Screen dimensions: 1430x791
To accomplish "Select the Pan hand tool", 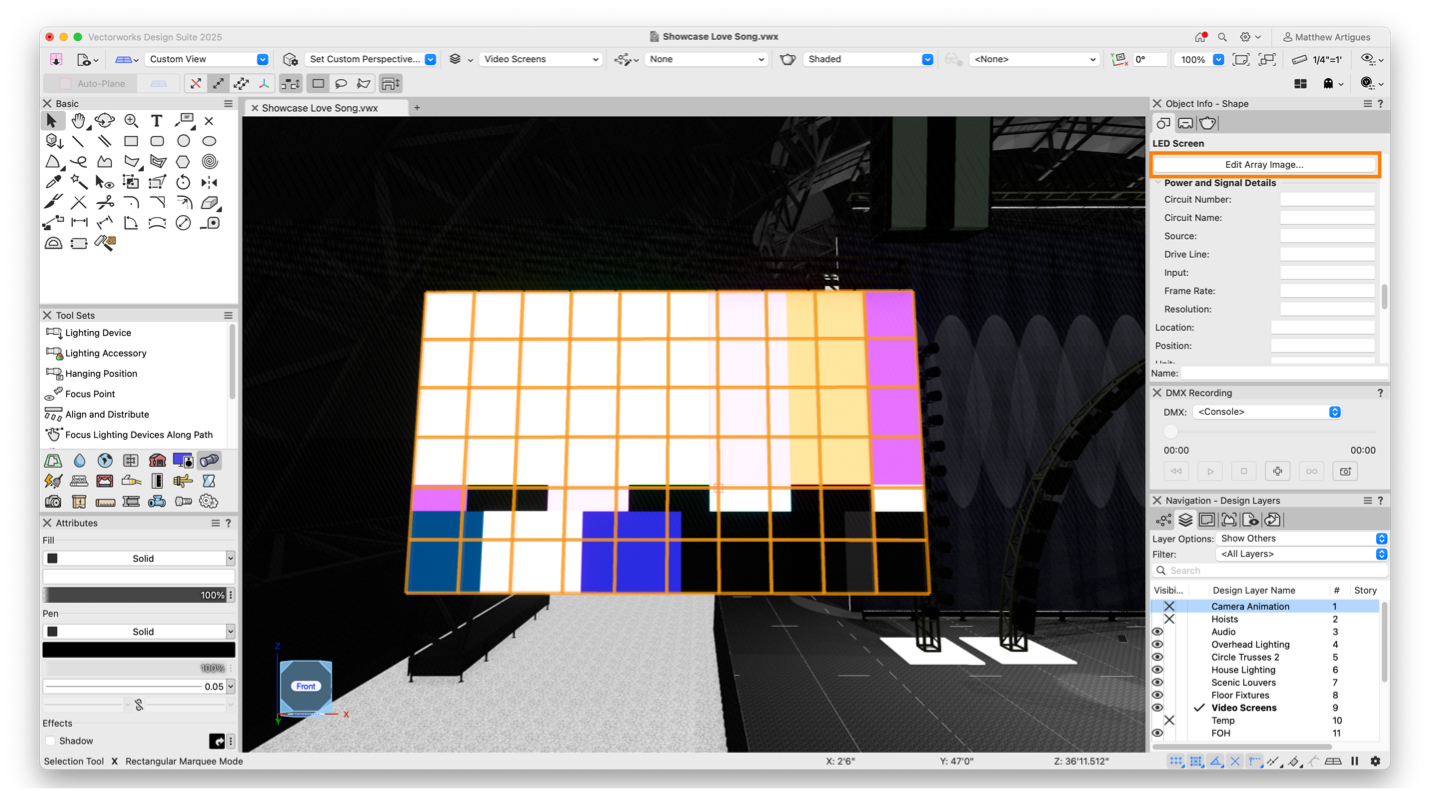I will point(78,121).
